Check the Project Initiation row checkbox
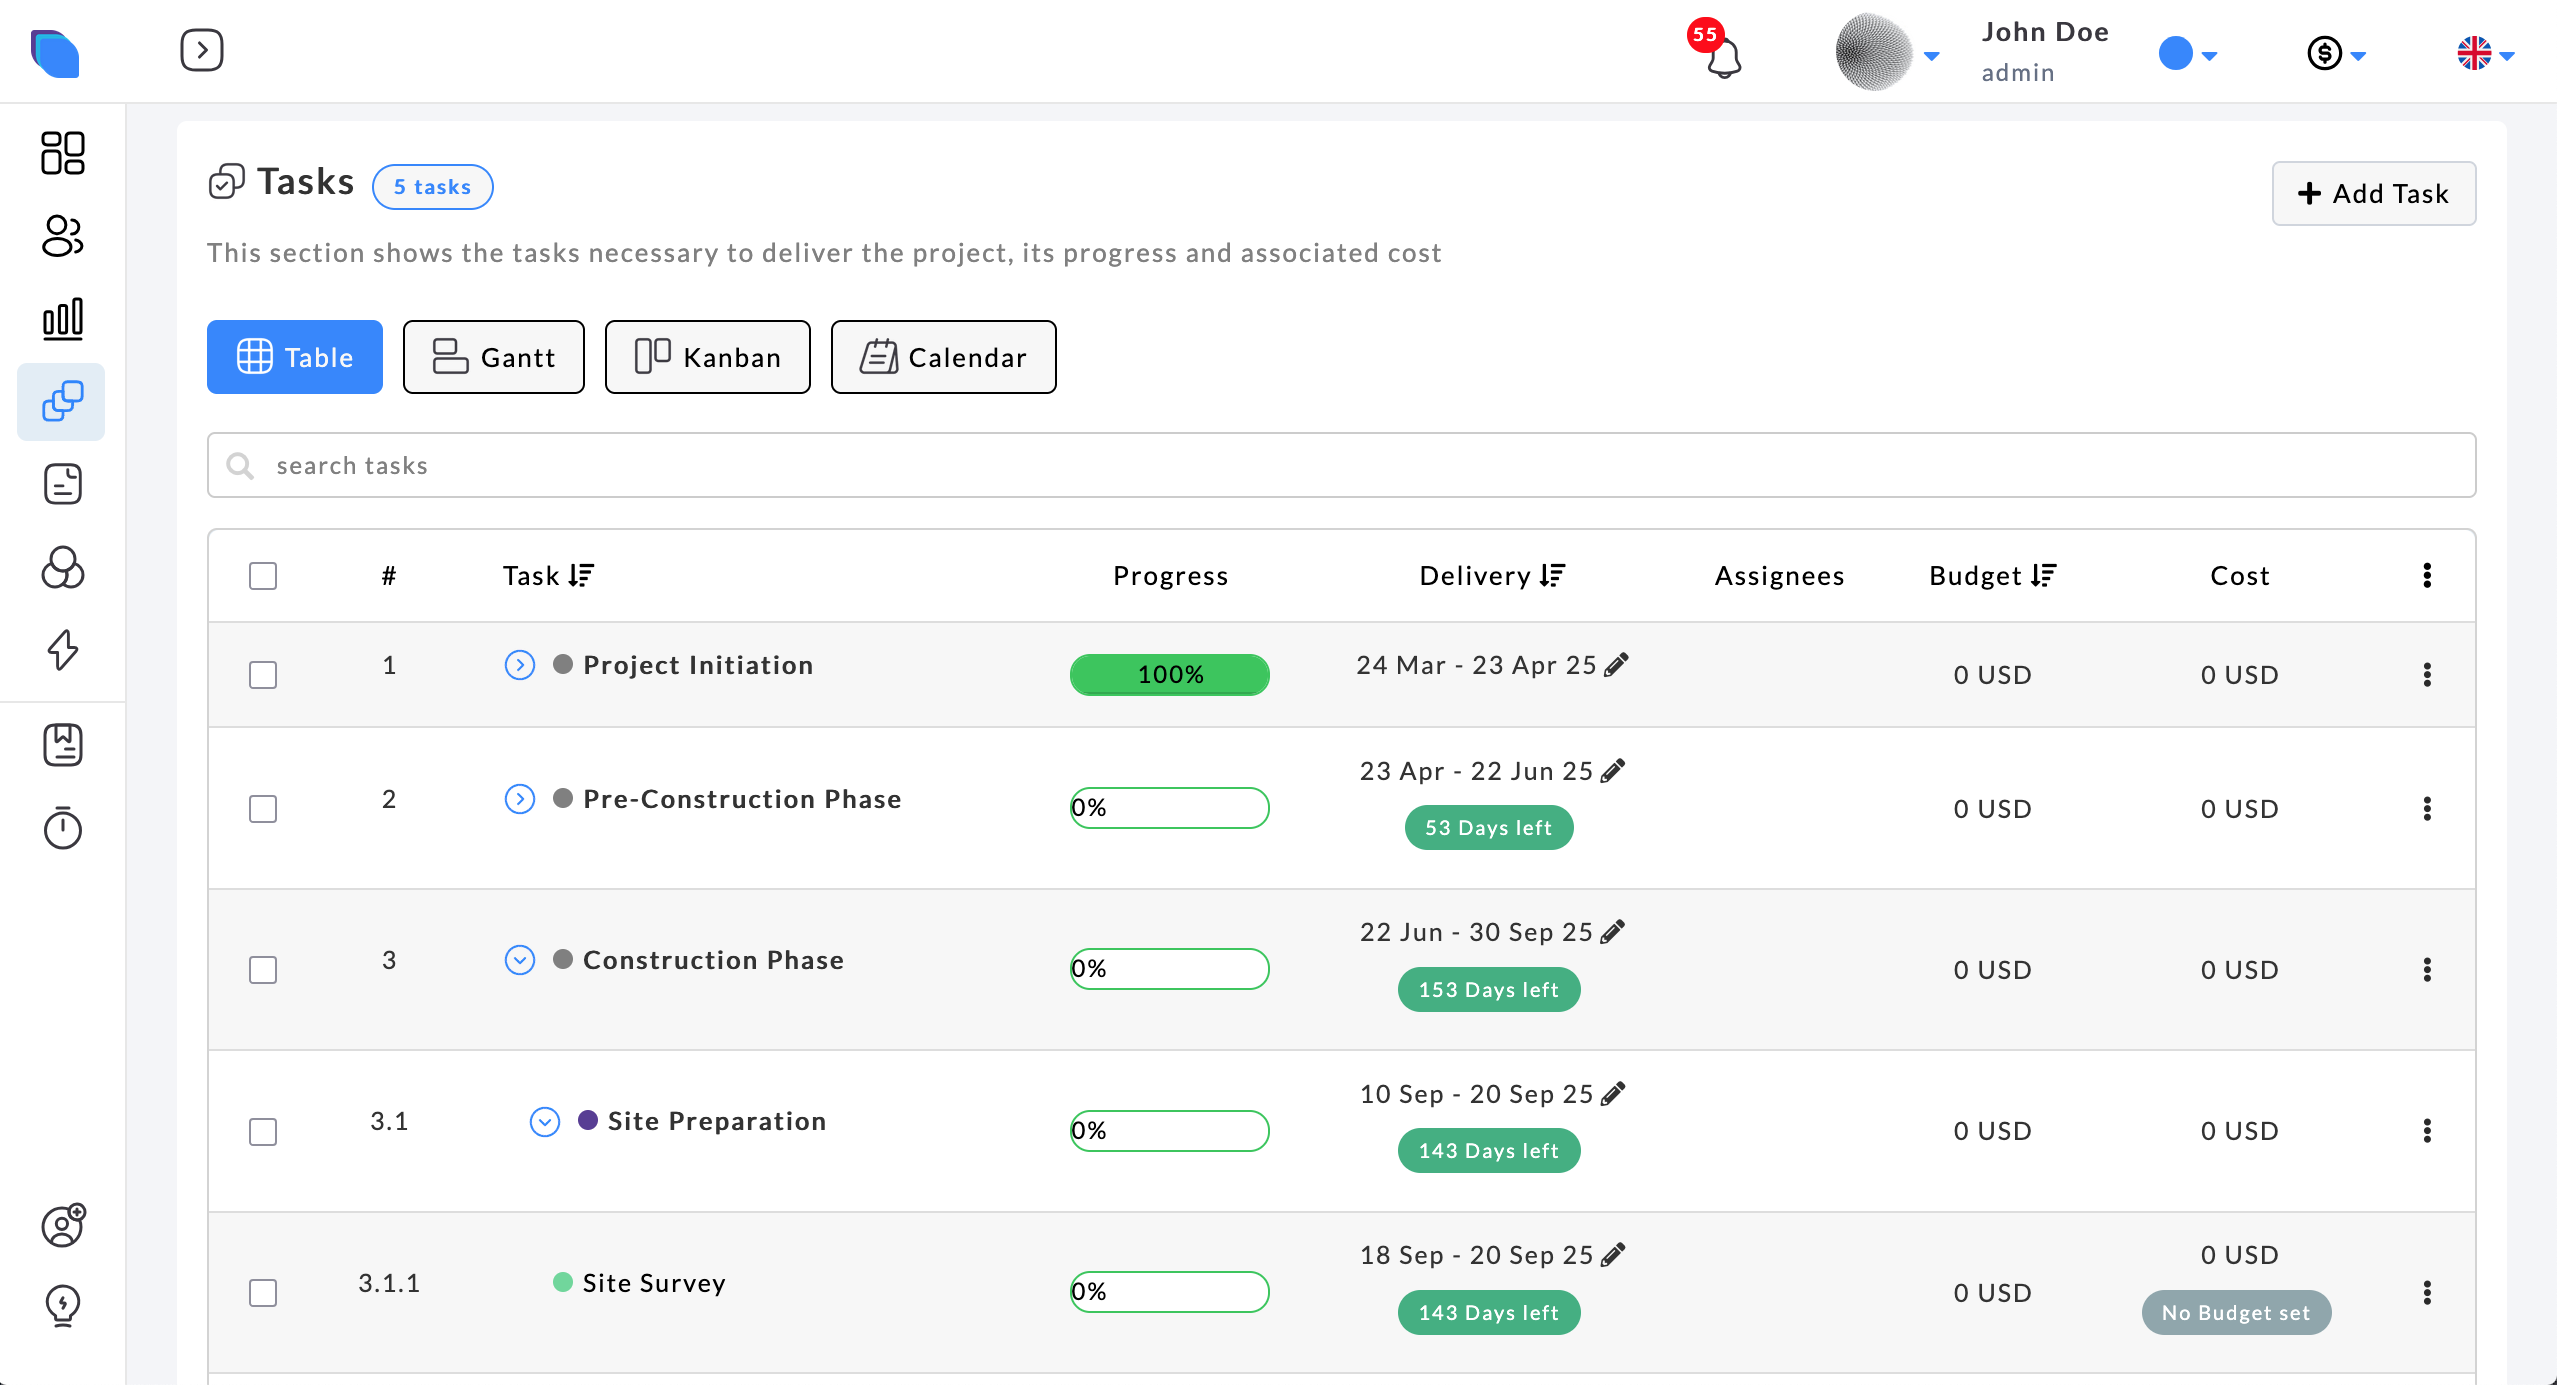 [x=263, y=675]
